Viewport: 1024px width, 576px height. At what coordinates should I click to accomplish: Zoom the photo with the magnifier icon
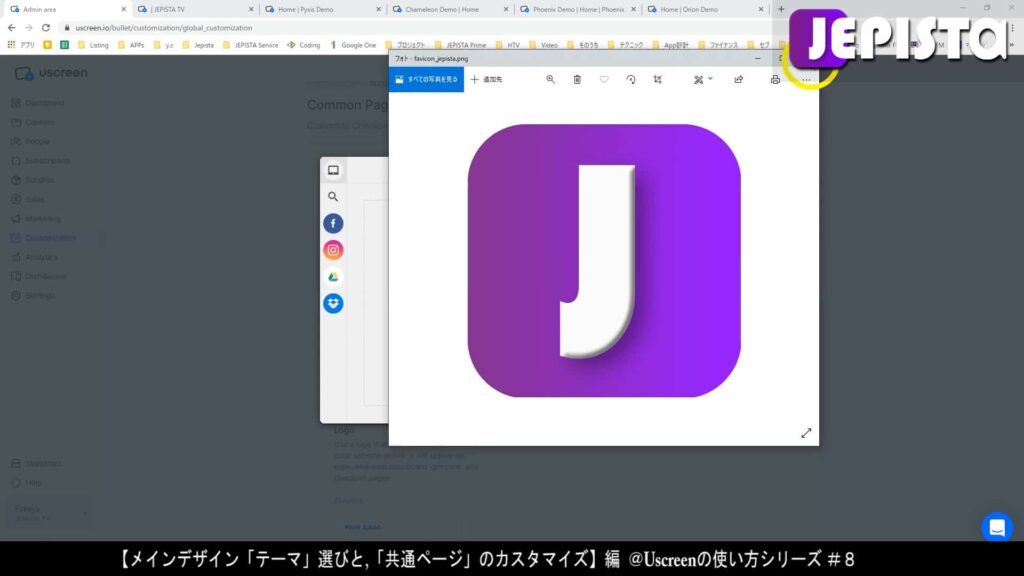(551, 80)
